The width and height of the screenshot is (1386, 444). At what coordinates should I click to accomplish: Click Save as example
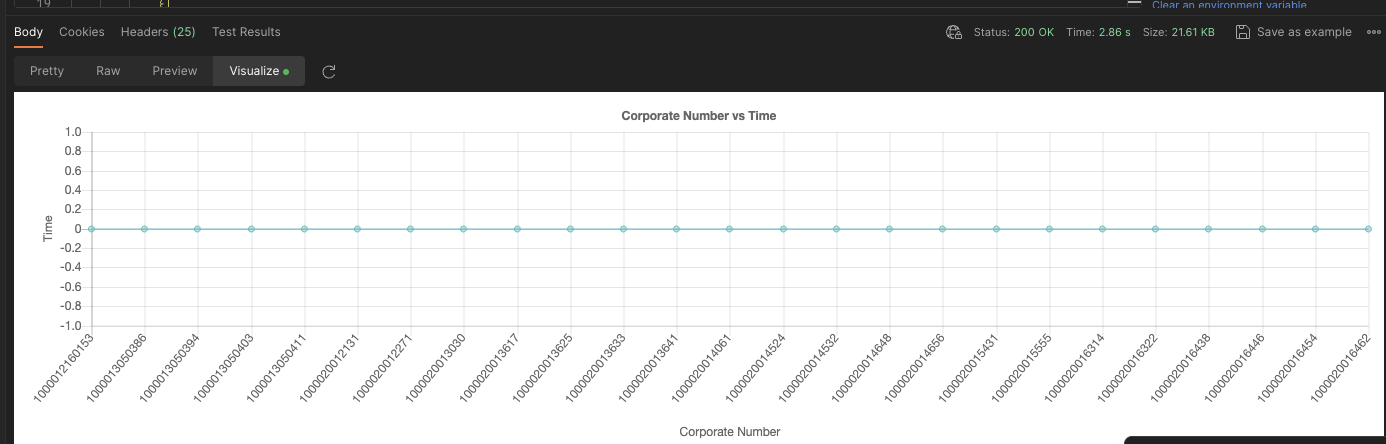(x=1293, y=32)
